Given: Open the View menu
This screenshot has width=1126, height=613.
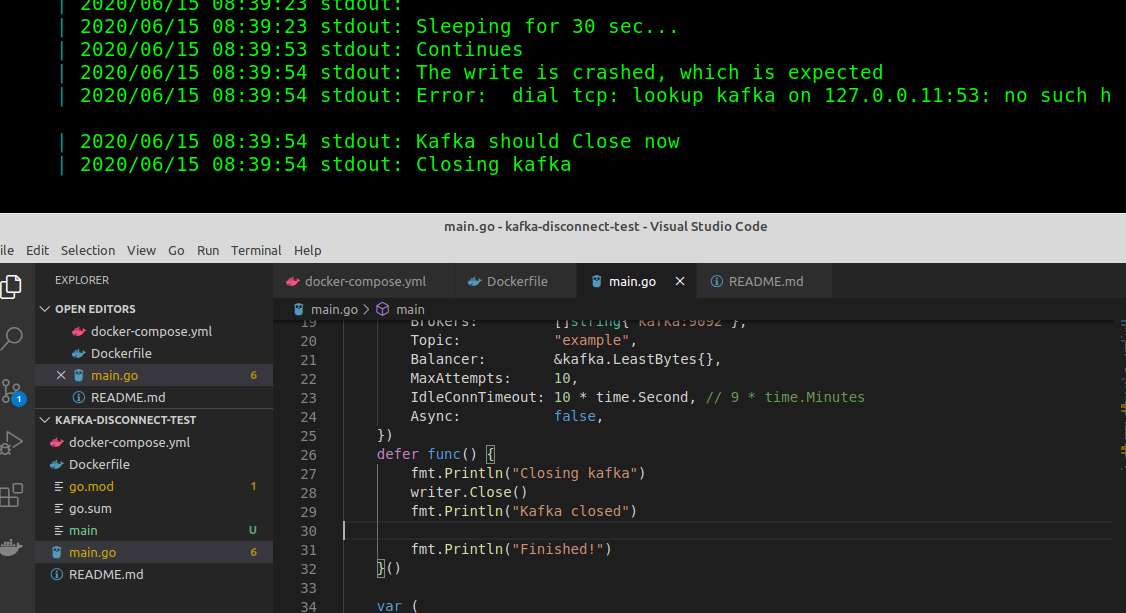Looking at the screenshot, I should coord(141,251).
